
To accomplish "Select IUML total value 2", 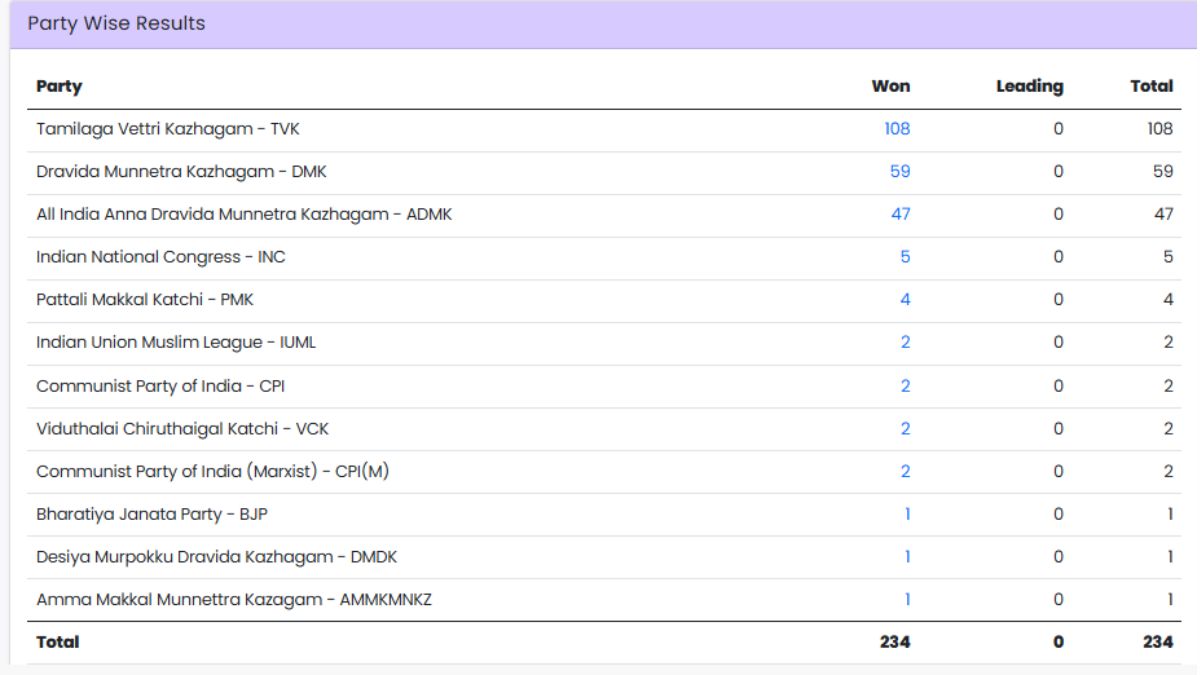I will pyautogui.click(x=1168, y=342).
